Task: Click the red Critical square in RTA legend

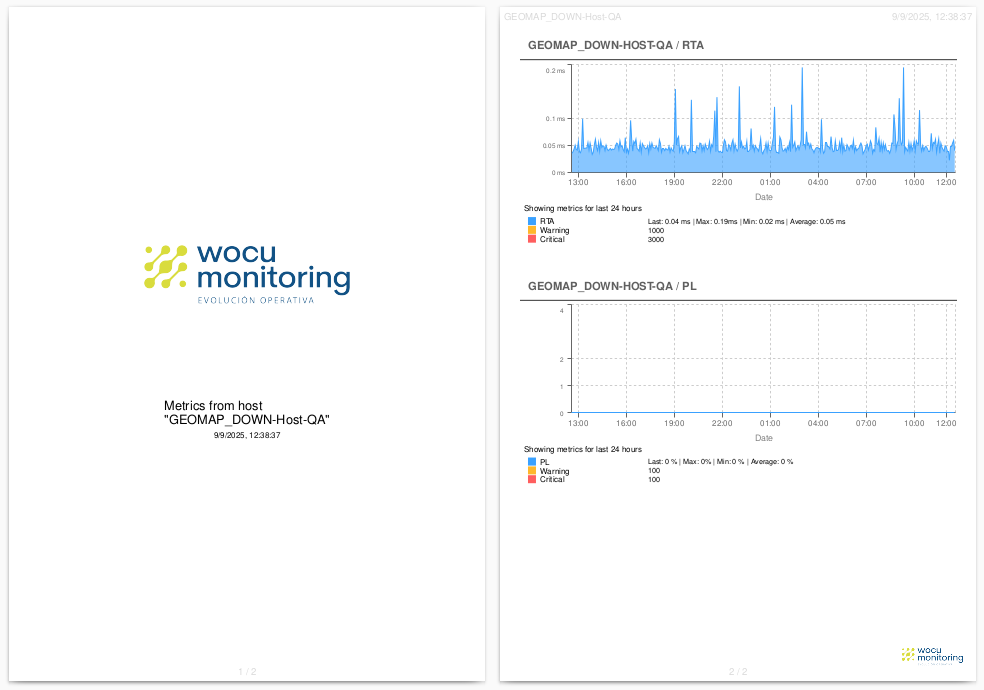Action: coord(531,239)
